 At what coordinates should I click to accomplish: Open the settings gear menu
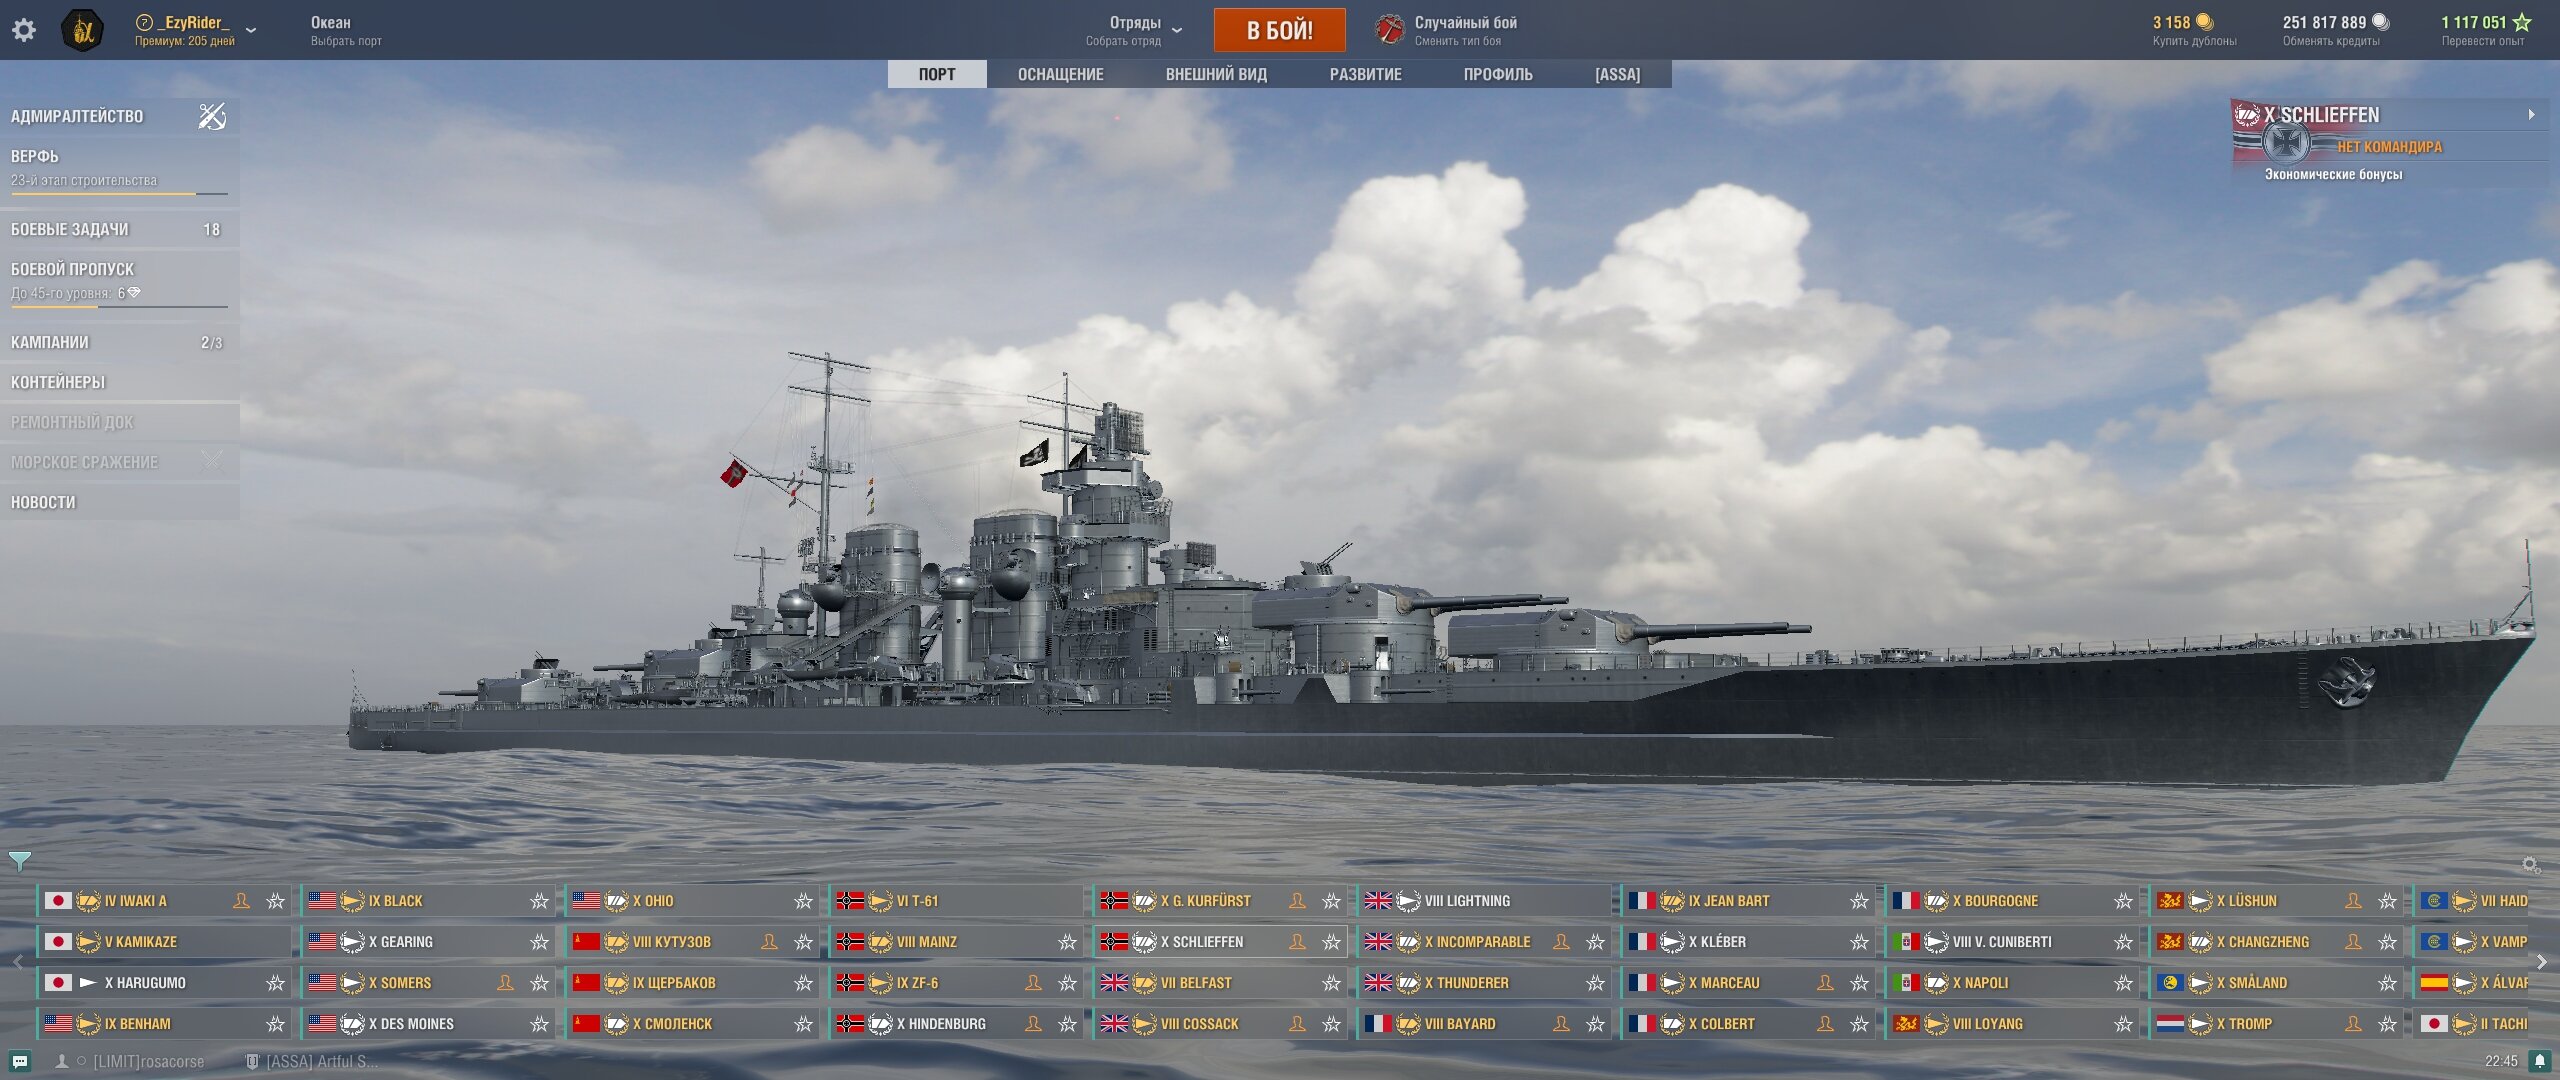(24, 30)
